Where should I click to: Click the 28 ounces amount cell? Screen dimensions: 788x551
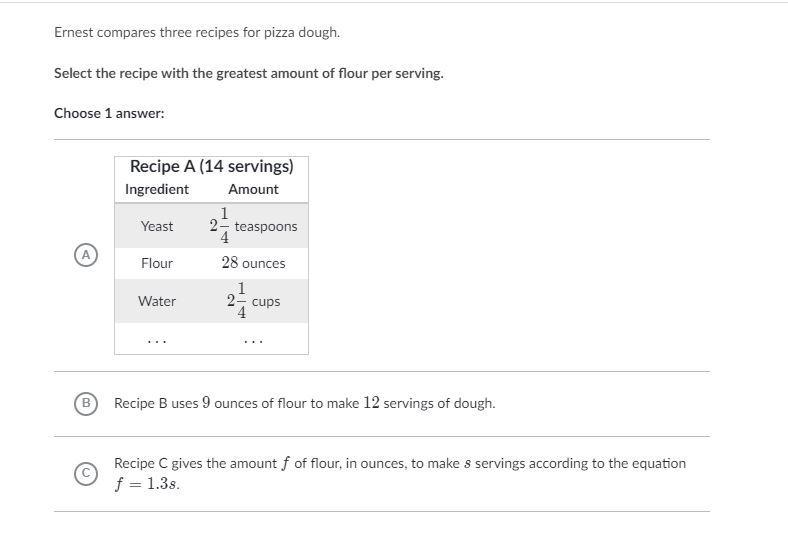253,263
